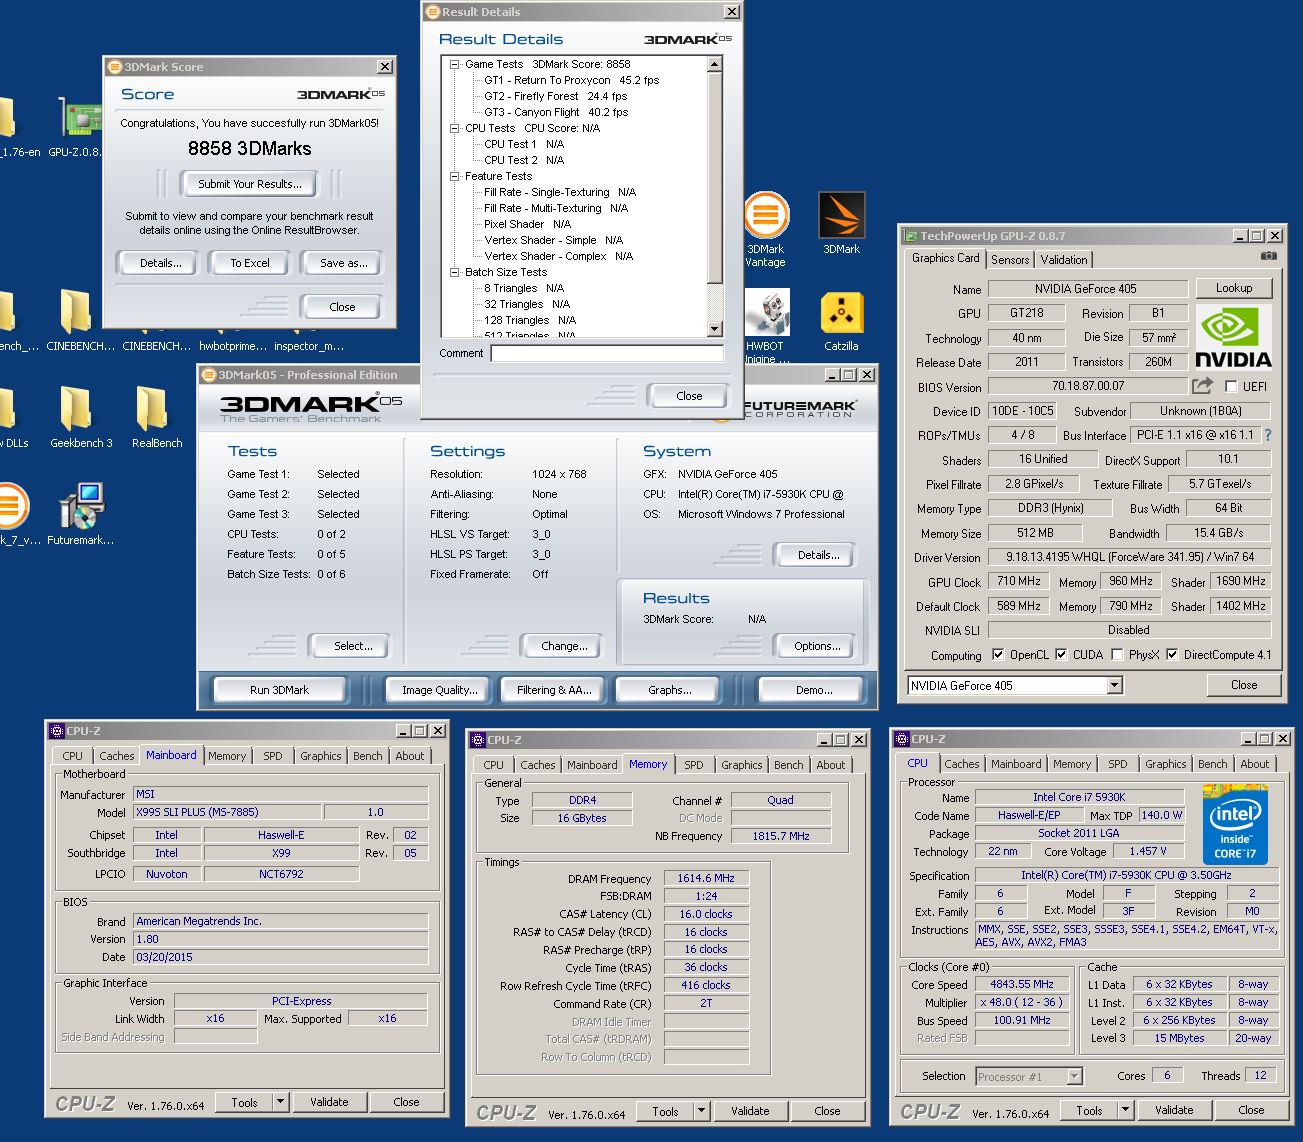Click the NVIDIA logo in GPU-Z
This screenshot has height=1142, width=1303.
click(x=1234, y=336)
